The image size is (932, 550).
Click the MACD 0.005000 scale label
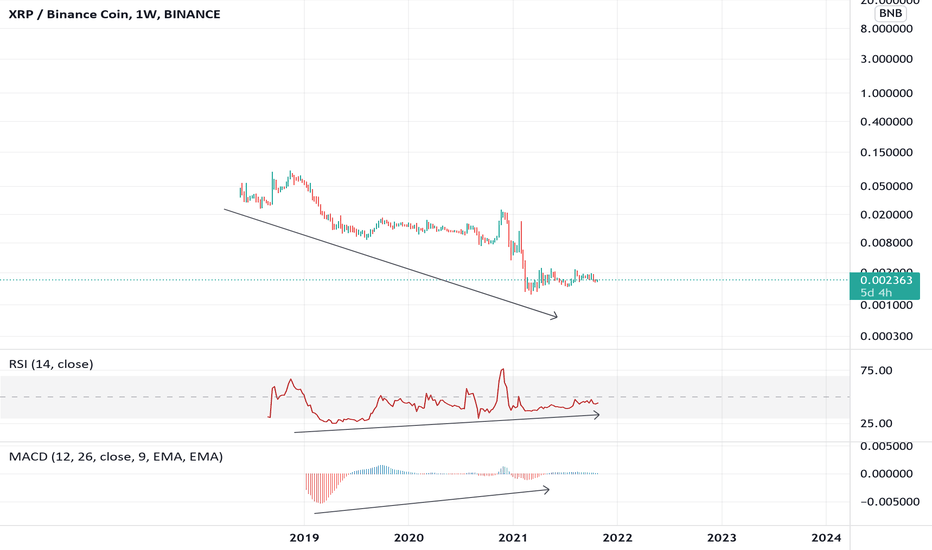[x=886, y=446]
